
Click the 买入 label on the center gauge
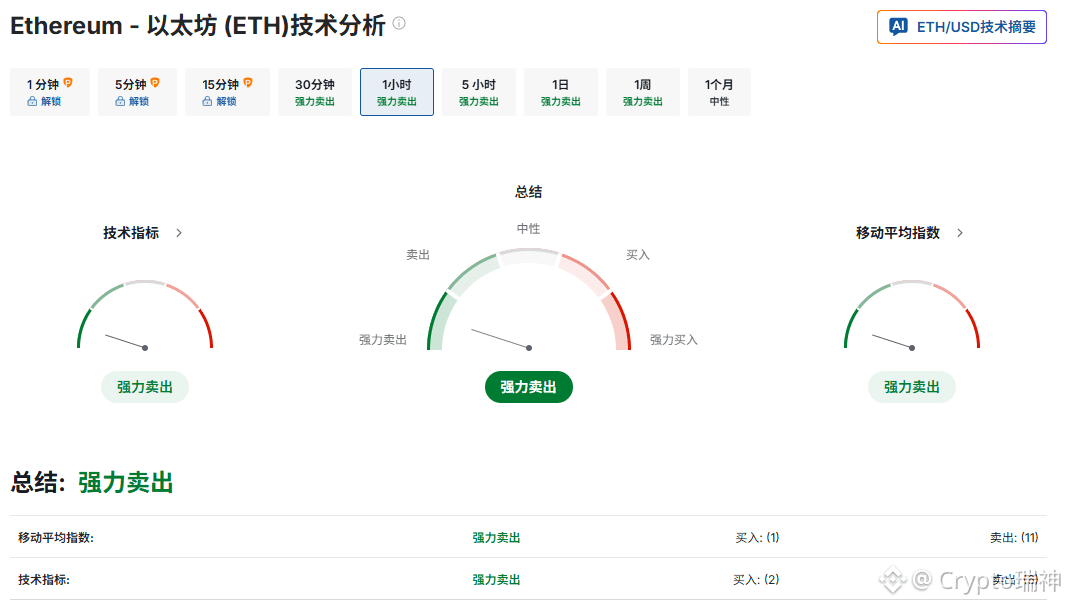(x=638, y=255)
